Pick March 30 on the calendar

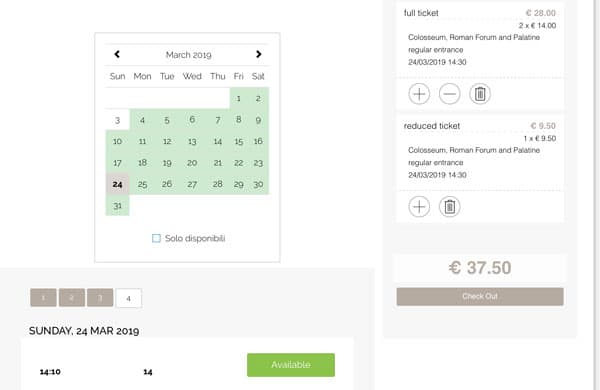258,184
